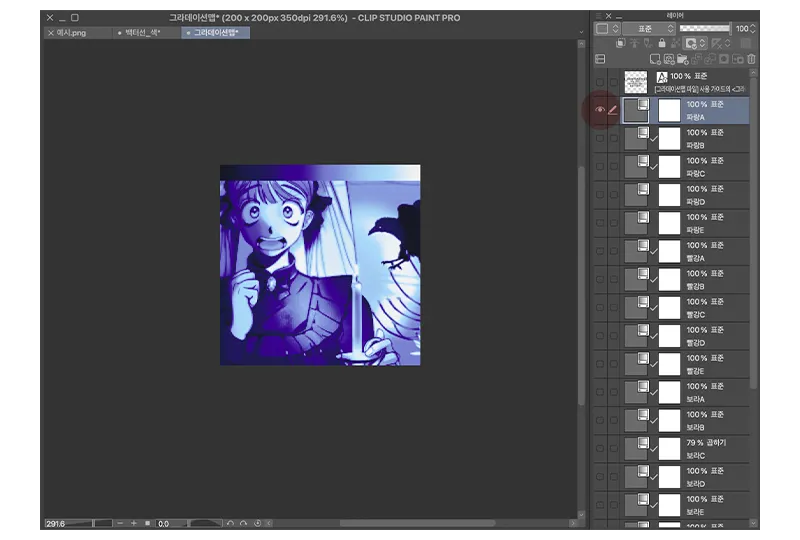Click the opacity 100 stepper arrows
Viewport: 800px width, 540px height.
coord(753,29)
